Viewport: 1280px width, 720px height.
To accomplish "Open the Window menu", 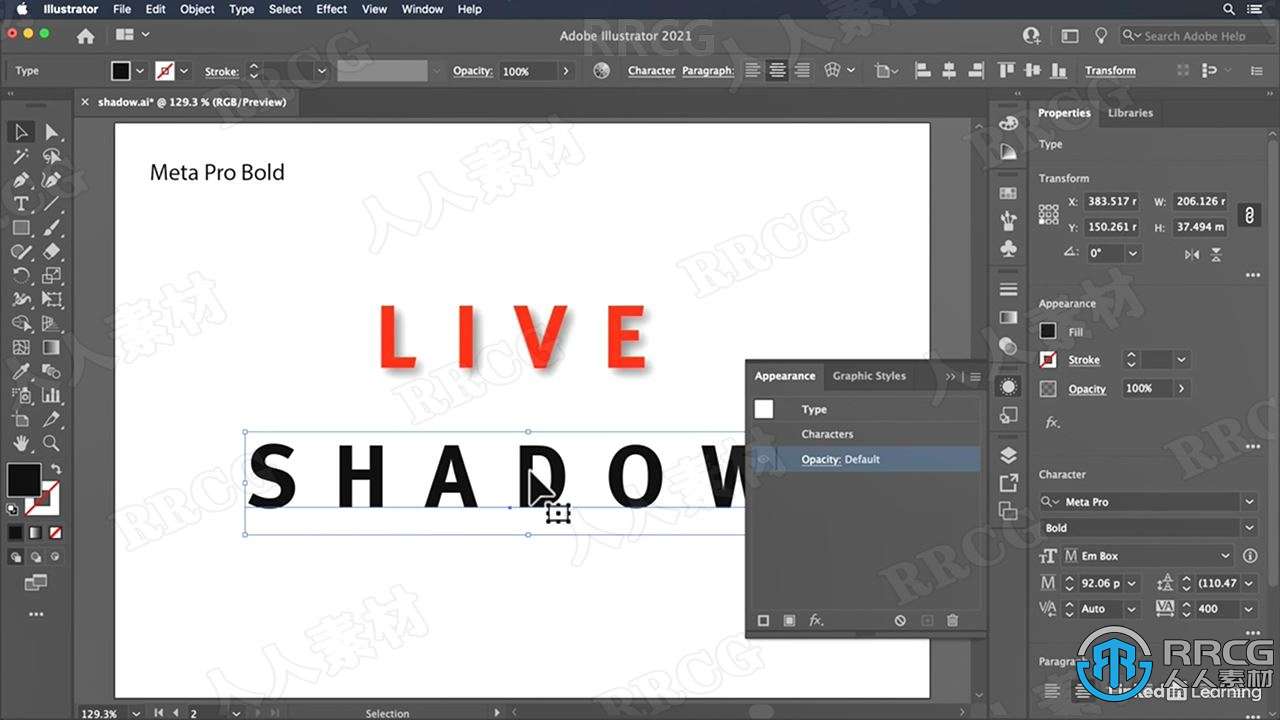I will pos(422,9).
